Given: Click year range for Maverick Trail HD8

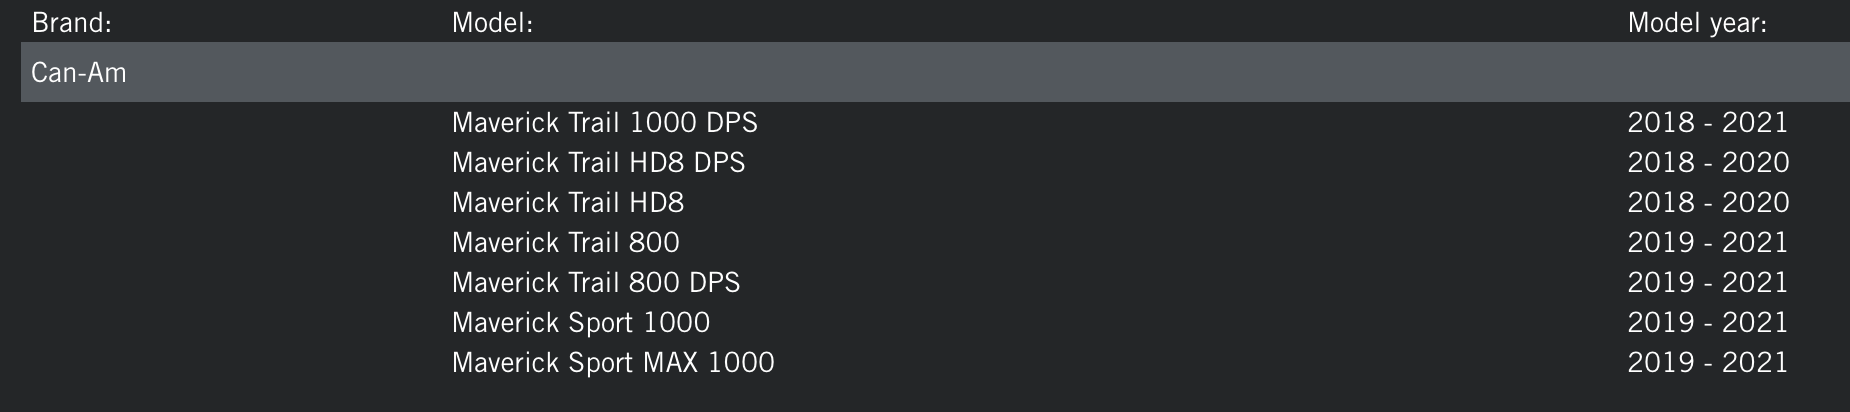Looking at the screenshot, I should (1708, 202).
